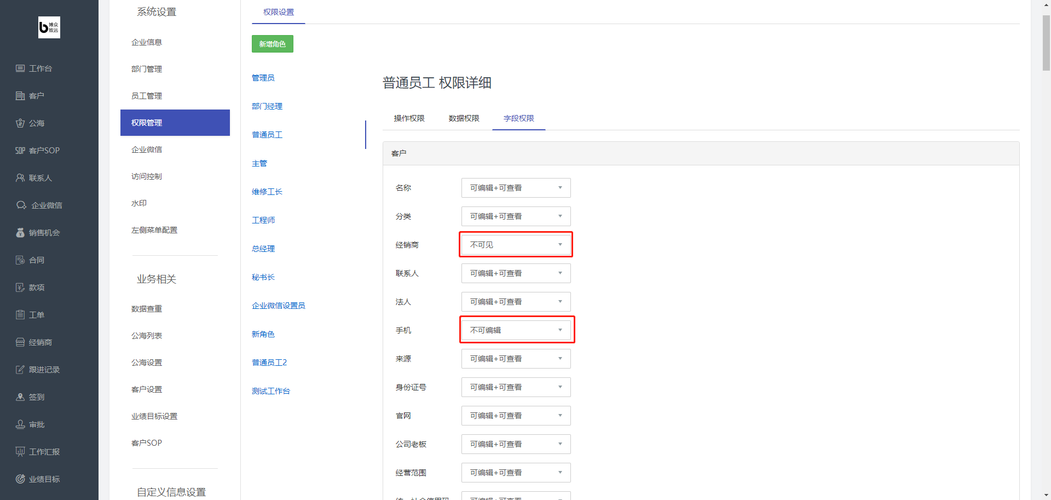1051x500 pixels.
Task: Click the logo icon at top left
Action: point(49,28)
